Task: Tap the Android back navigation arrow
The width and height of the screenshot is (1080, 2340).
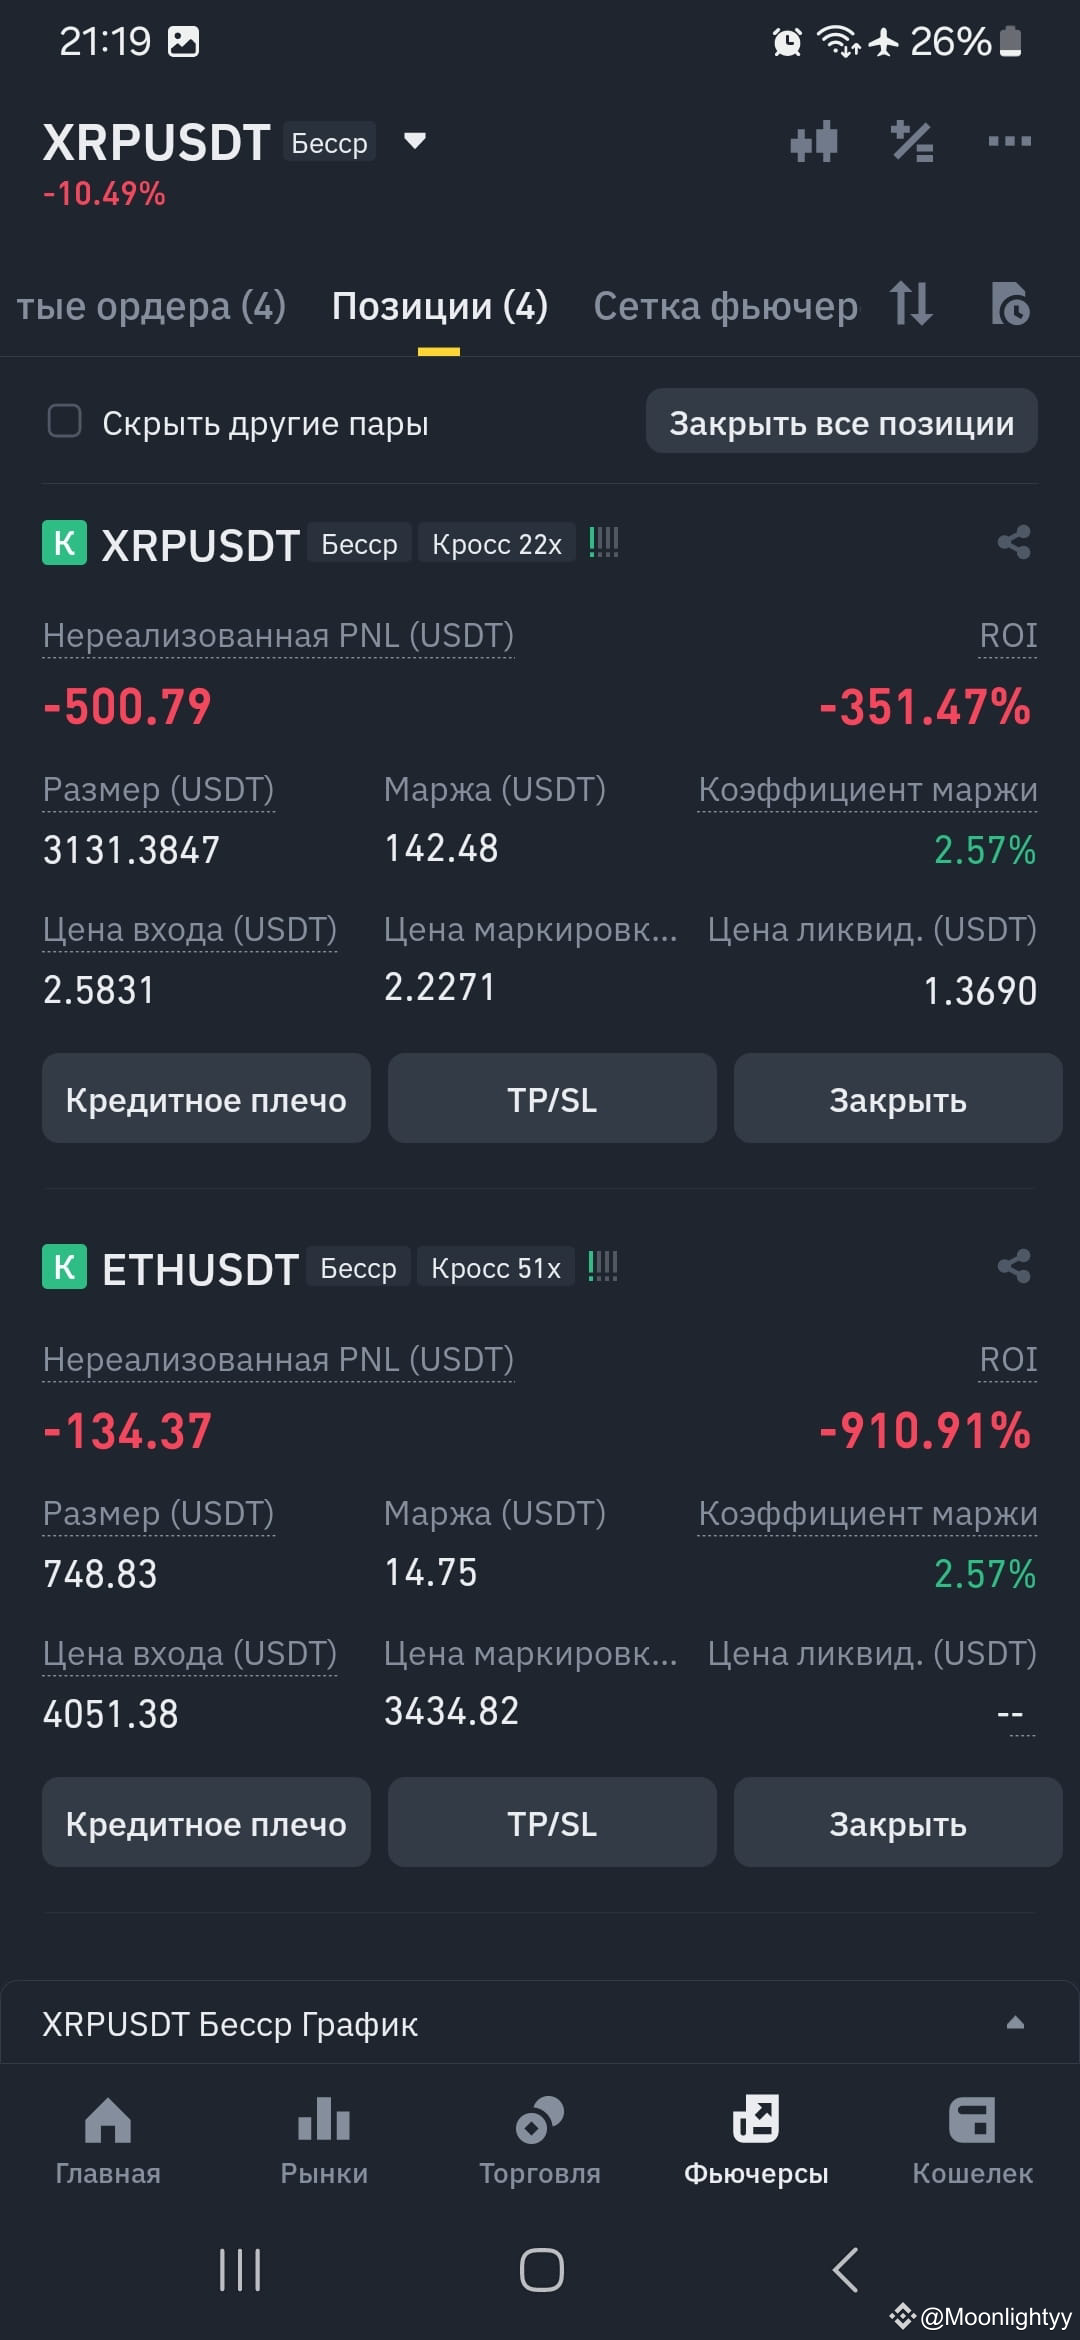Action: [x=846, y=2270]
